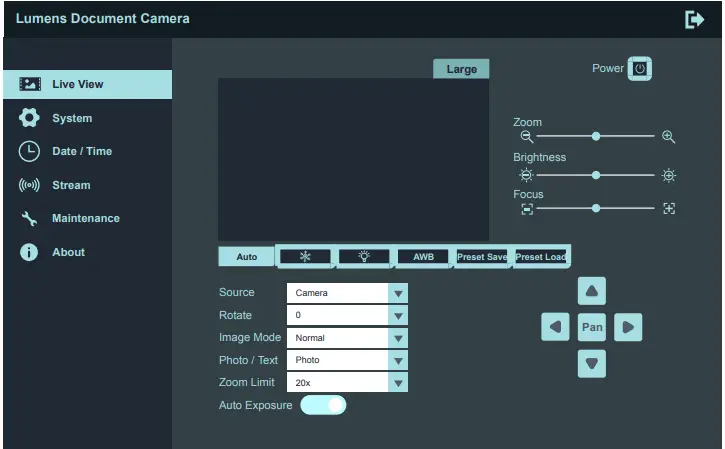The width and height of the screenshot is (725, 449).
Task: Click the Preset Save button
Action: (x=482, y=256)
